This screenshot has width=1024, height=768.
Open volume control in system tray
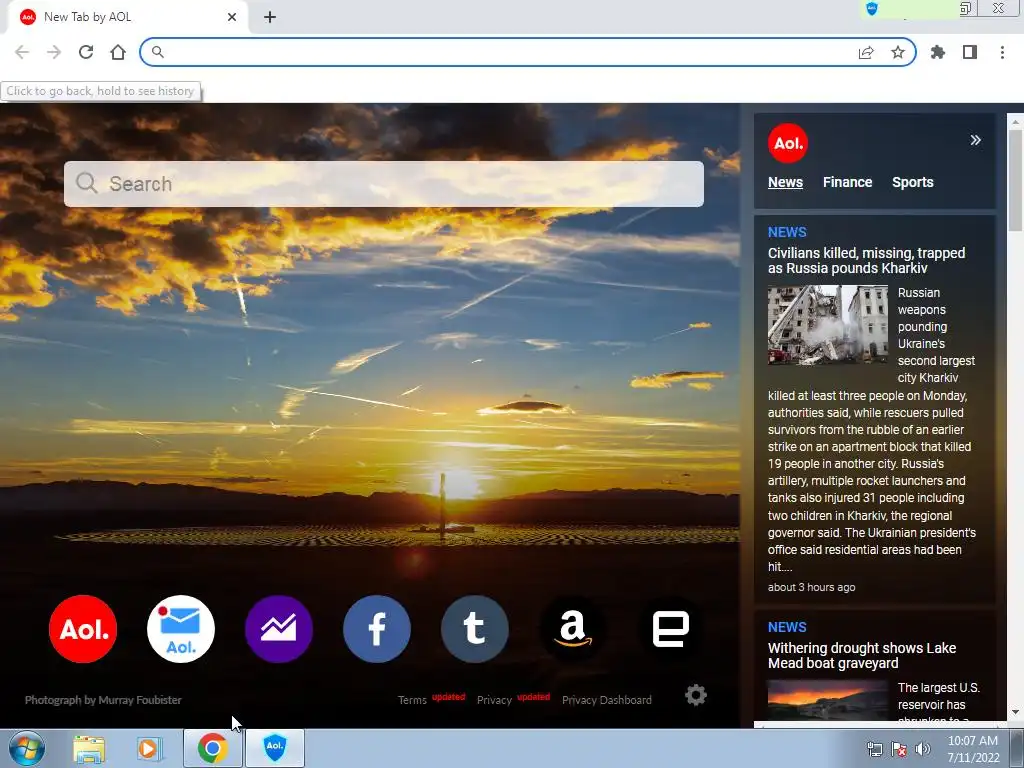pos(922,750)
